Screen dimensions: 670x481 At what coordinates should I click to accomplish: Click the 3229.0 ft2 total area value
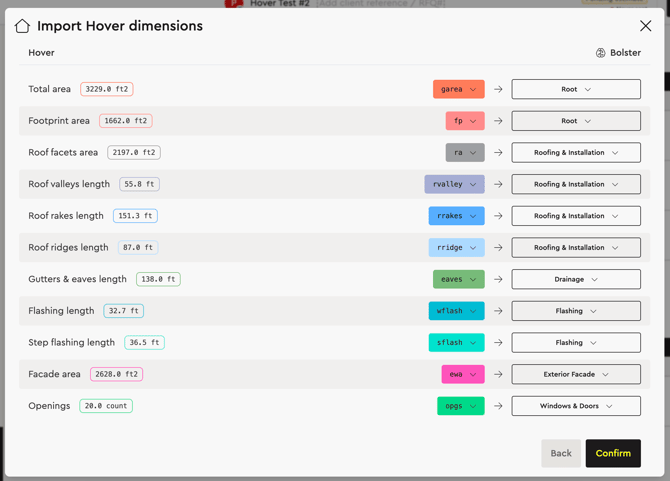click(x=107, y=89)
